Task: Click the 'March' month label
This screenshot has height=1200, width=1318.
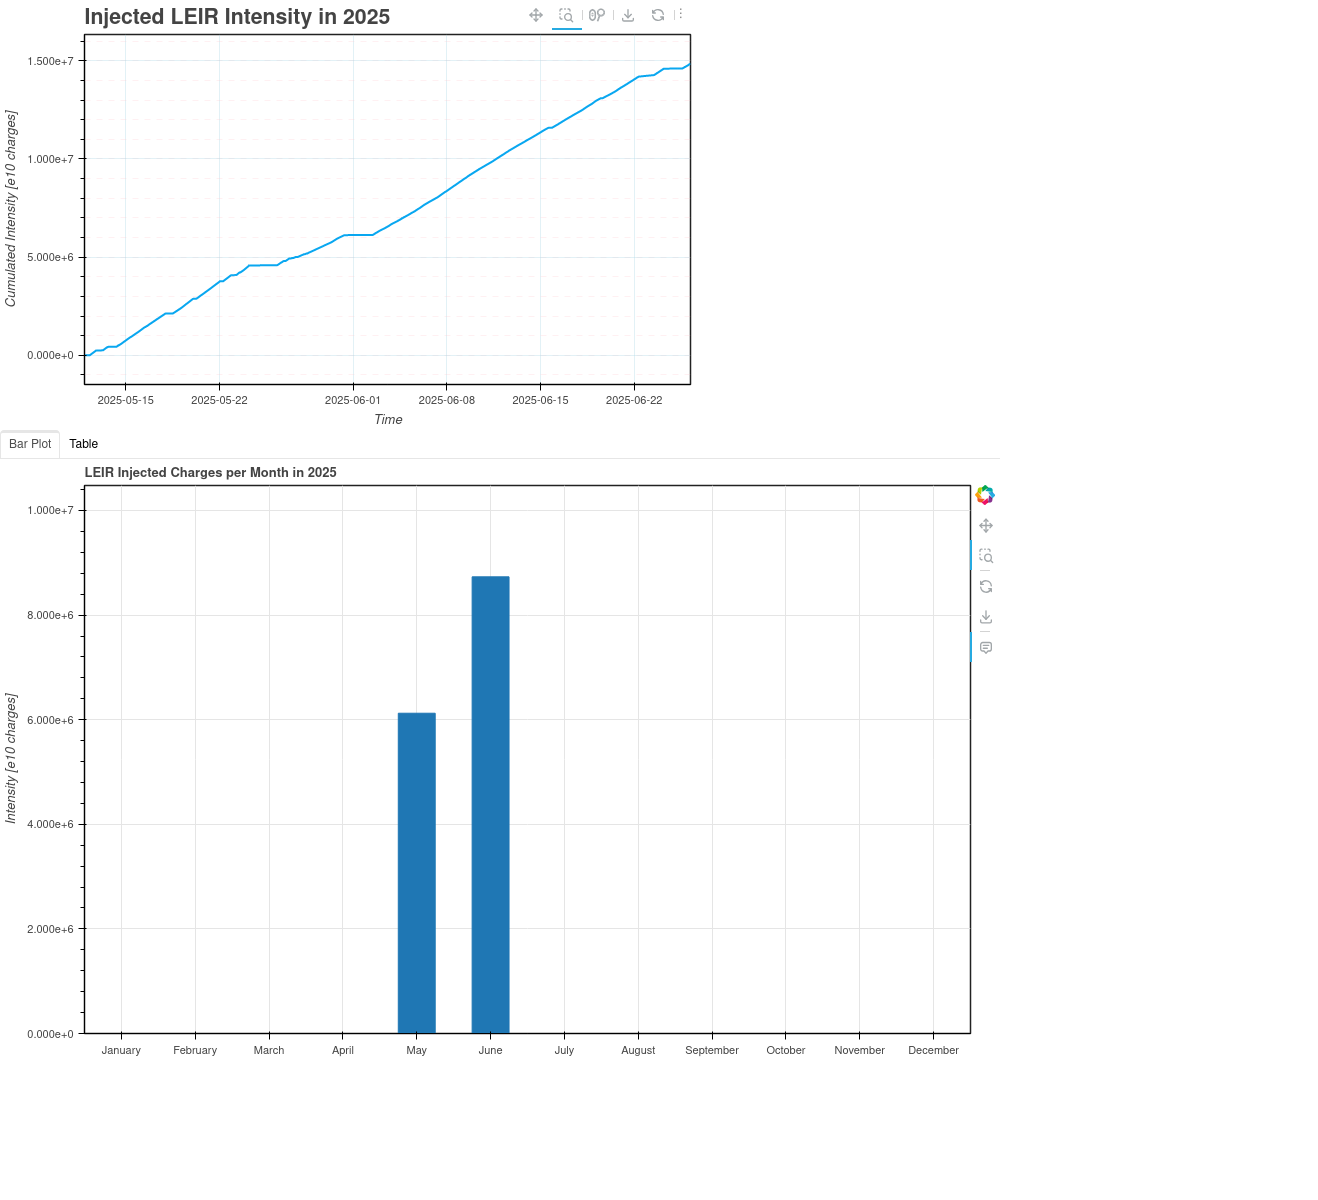Action: [x=269, y=1050]
